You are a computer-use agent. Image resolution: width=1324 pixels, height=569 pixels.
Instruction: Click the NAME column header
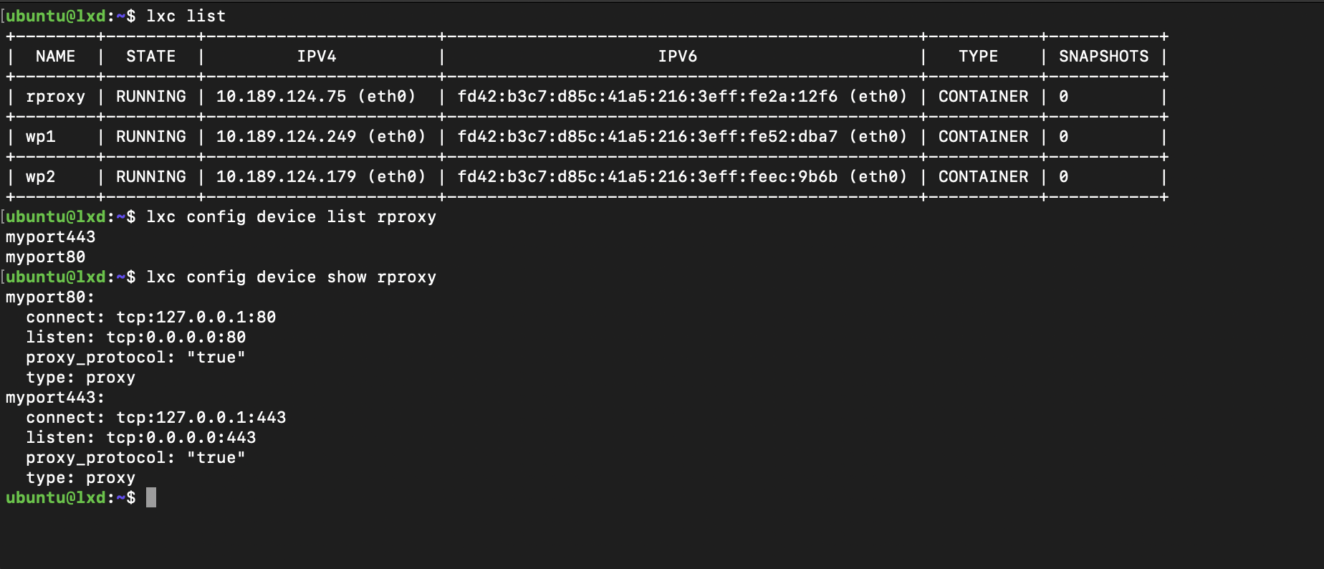55,57
